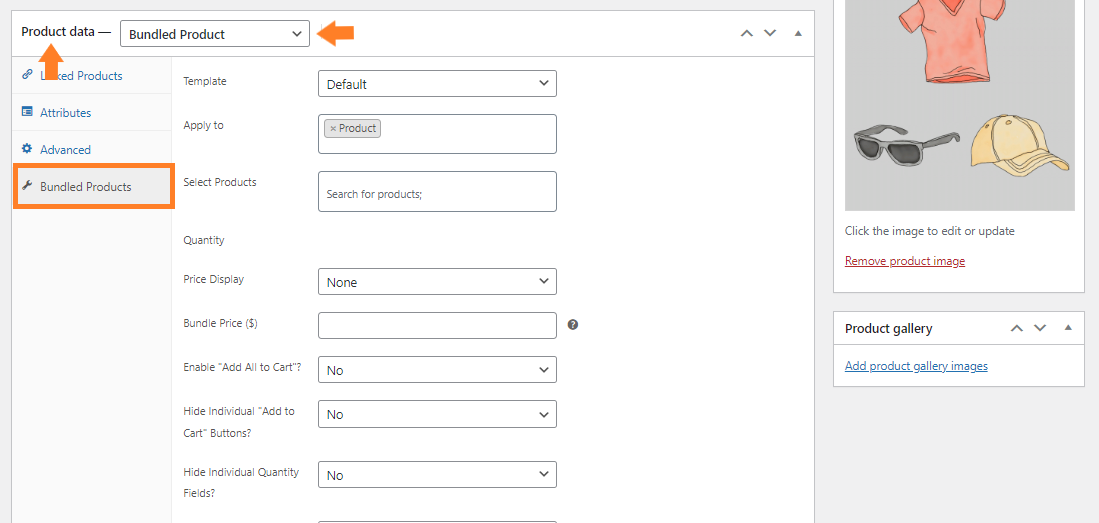1099x523 pixels.
Task: Move Product gallery panel down
Action: [x=1040, y=328]
